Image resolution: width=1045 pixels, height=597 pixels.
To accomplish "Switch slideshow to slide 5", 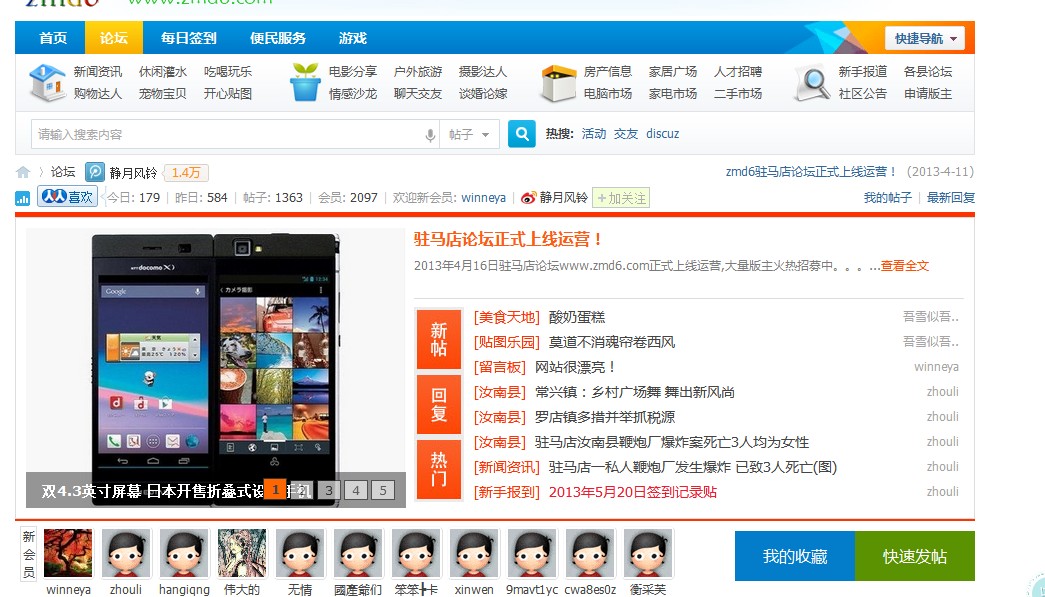I will [383, 490].
